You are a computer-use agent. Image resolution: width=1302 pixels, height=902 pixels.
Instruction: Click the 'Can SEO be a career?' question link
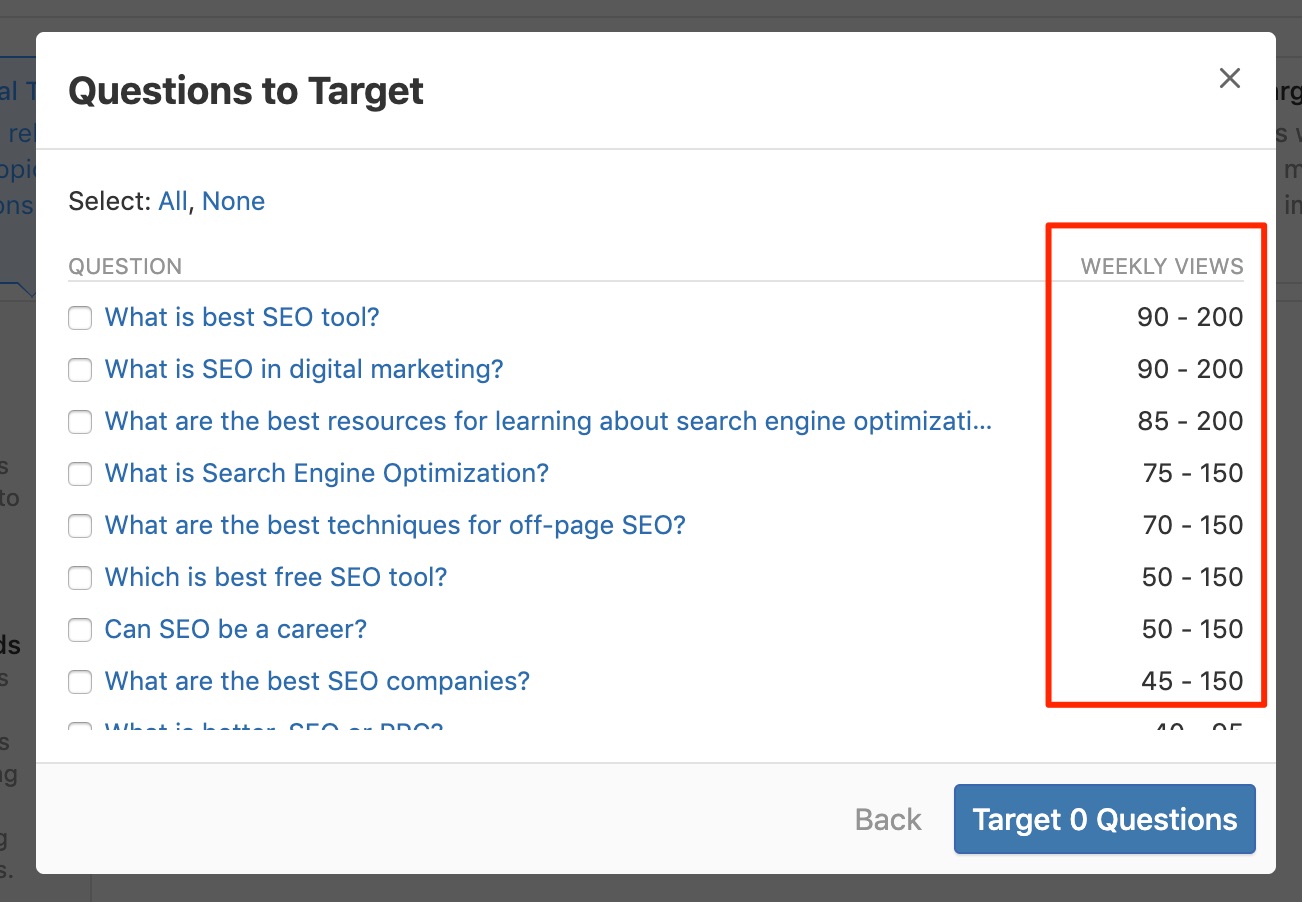pos(235,629)
